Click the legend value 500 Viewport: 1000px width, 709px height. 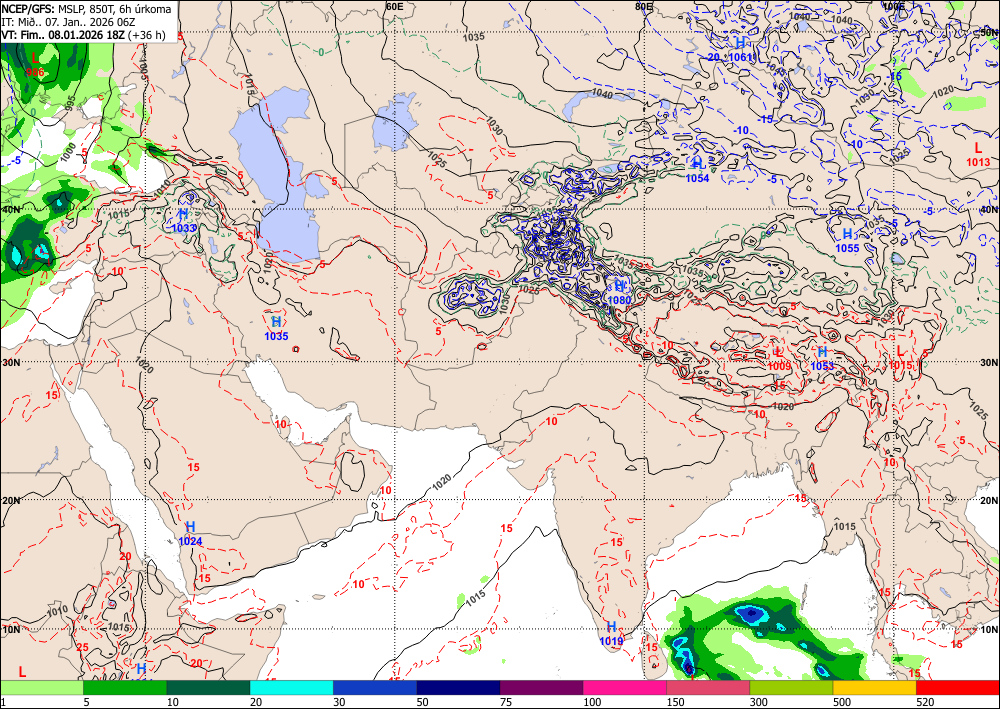pyautogui.click(x=841, y=702)
